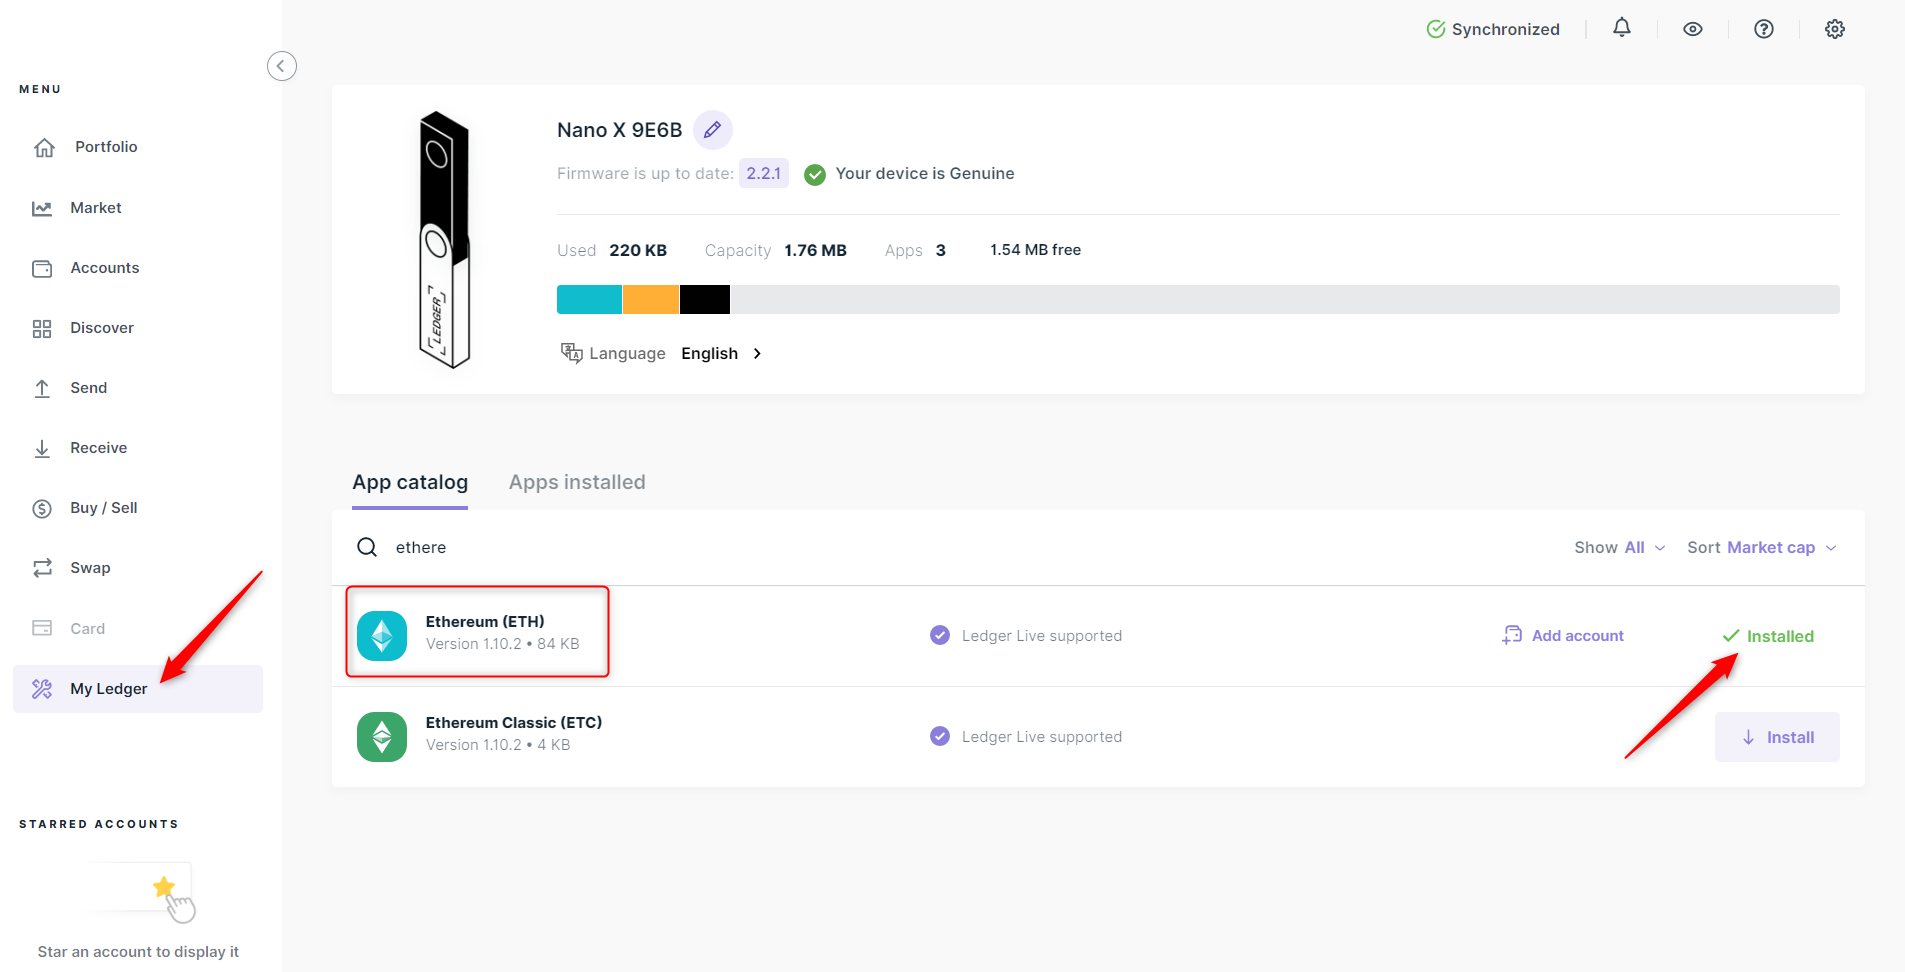1905x972 pixels.
Task: Click the pencil icon to rename the device
Action: click(x=712, y=130)
